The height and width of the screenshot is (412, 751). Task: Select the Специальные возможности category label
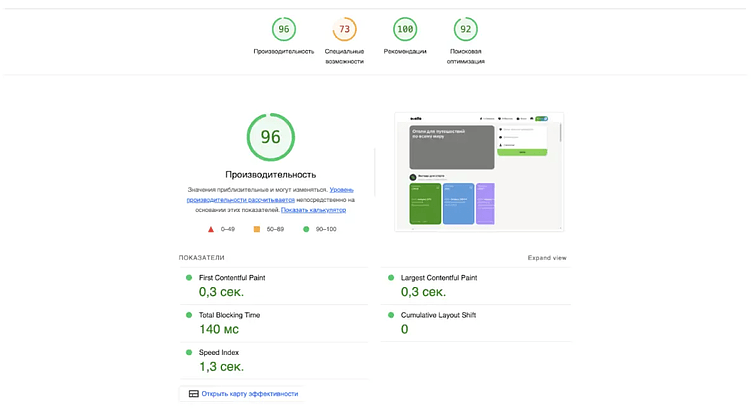pyautogui.click(x=344, y=56)
